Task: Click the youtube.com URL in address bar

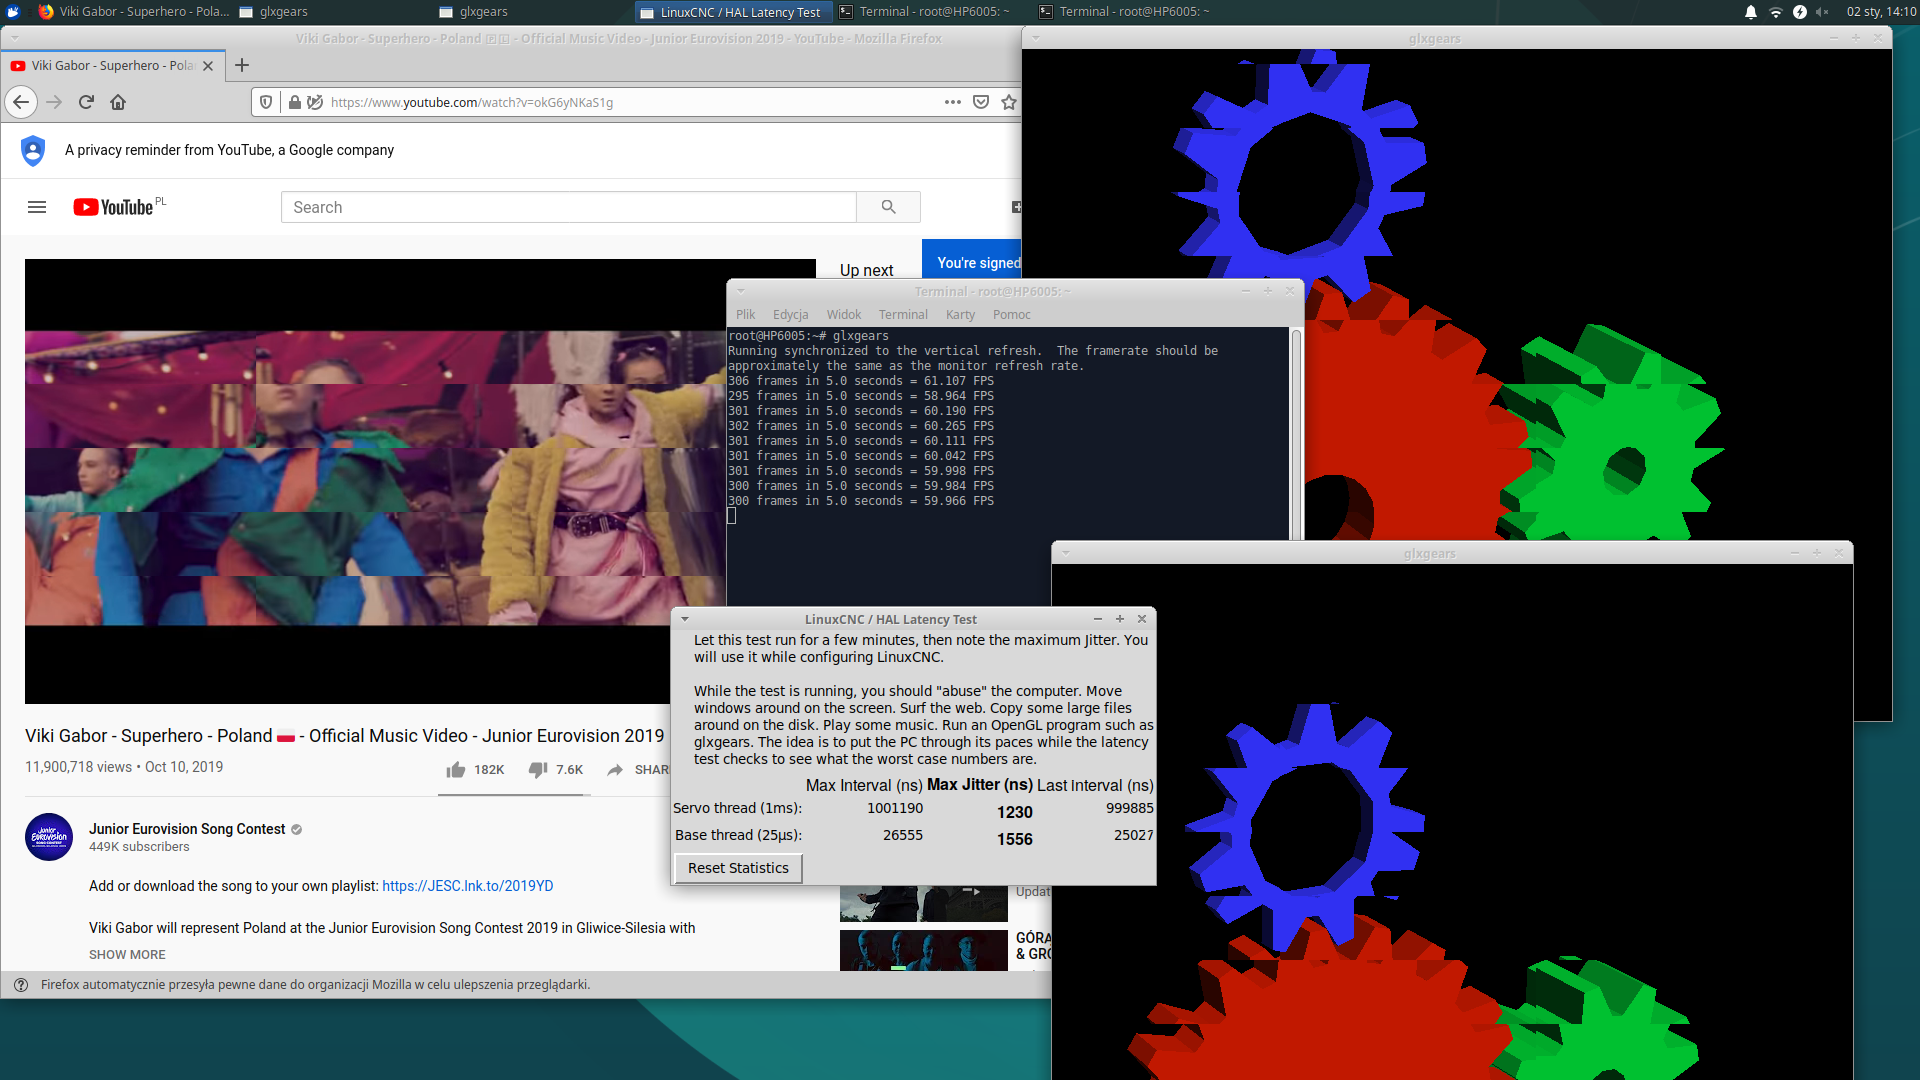Action: [x=472, y=102]
